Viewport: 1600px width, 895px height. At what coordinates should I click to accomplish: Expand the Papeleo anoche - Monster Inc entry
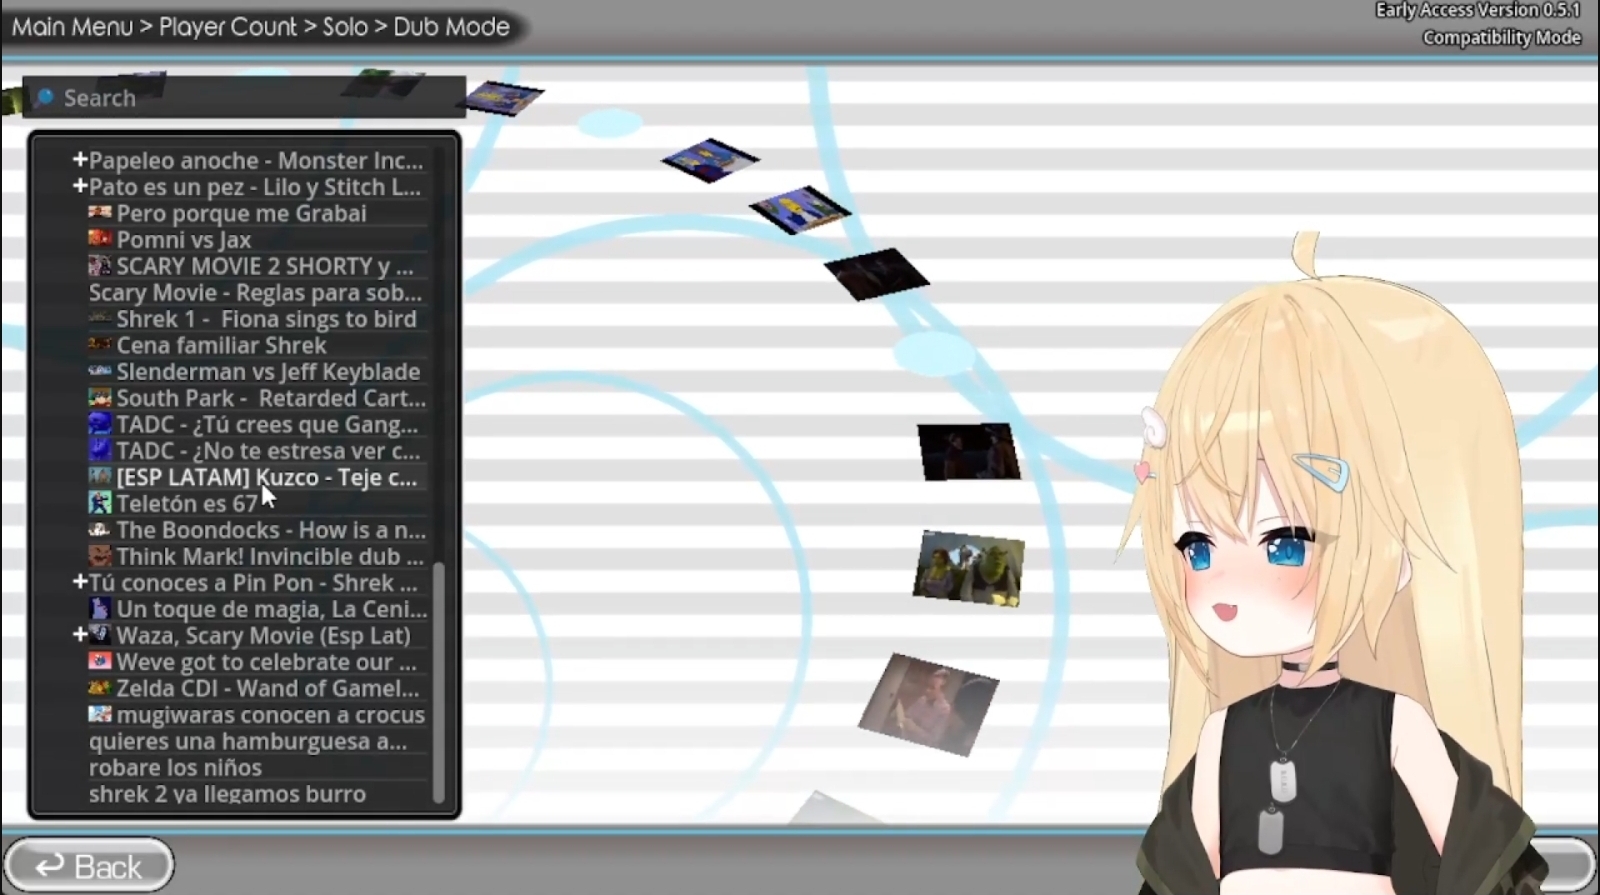pyautogui.click(x=80, y=159)
